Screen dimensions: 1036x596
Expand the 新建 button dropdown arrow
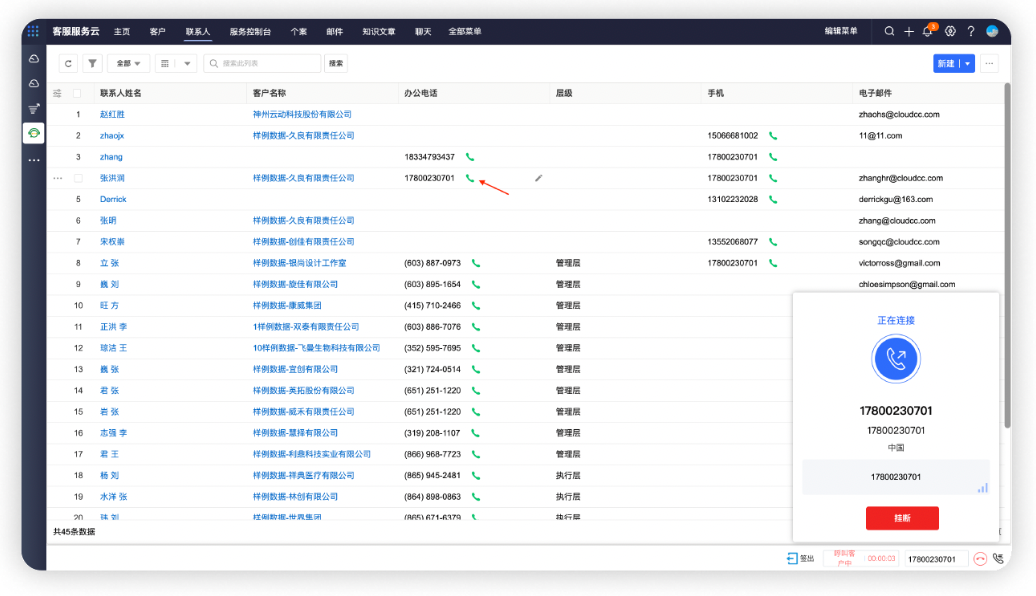(967, 63)
